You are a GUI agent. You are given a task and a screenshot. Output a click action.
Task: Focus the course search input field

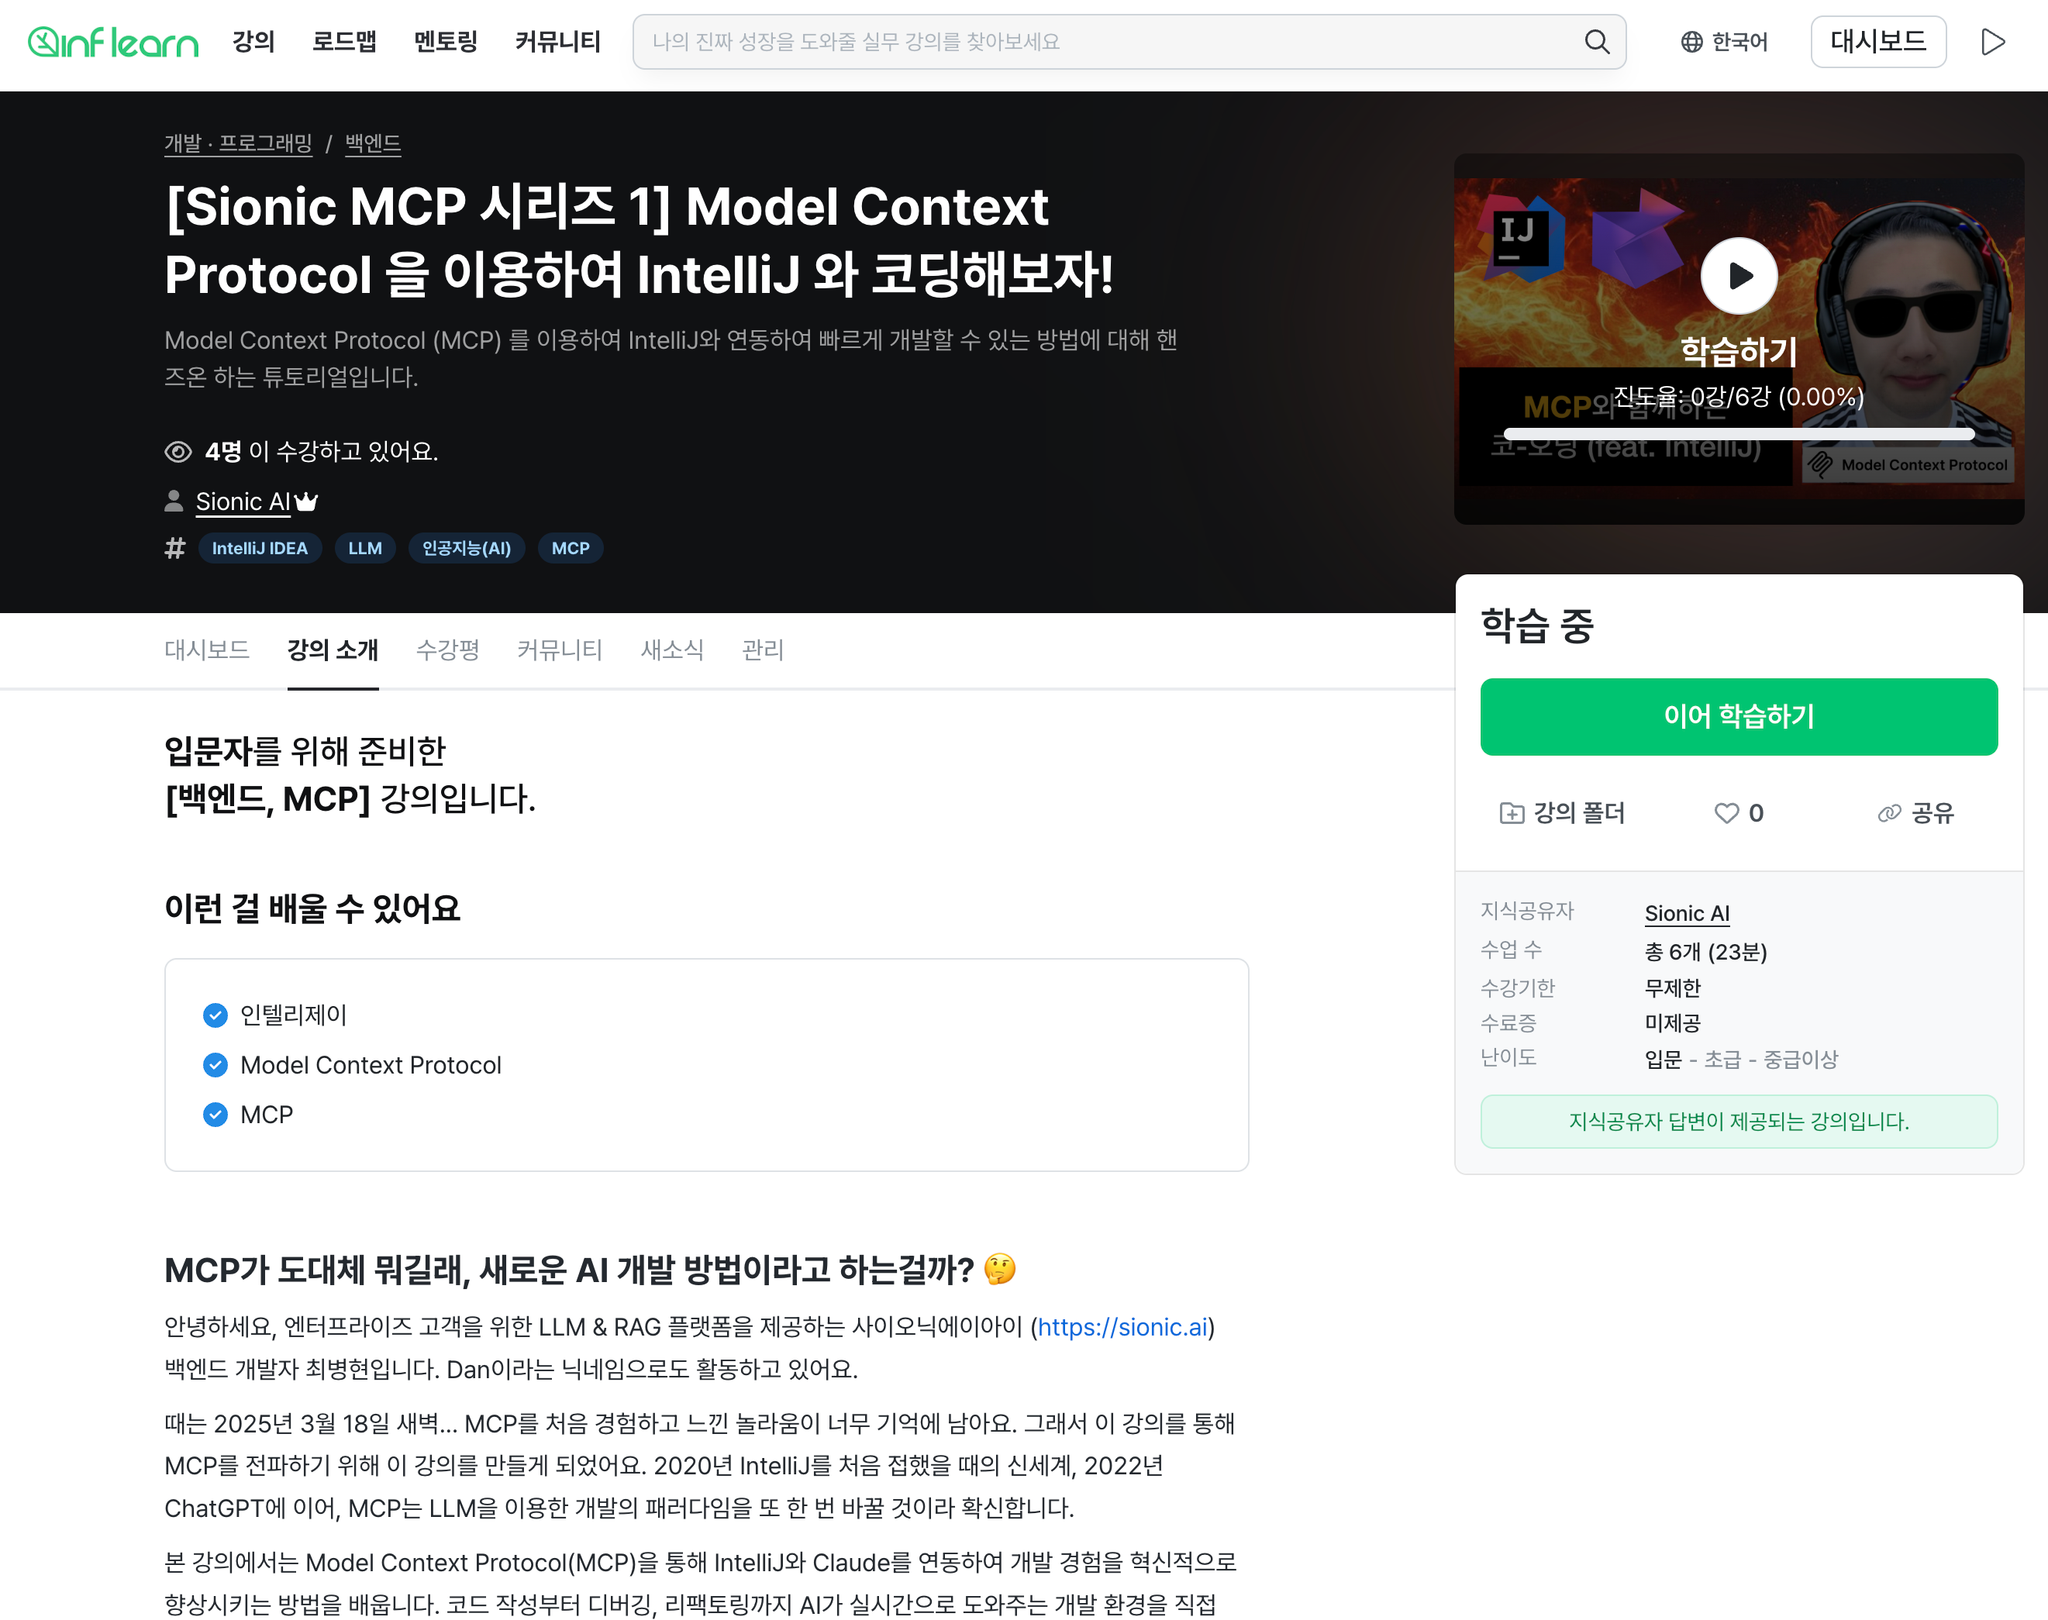click(1112, 42)
